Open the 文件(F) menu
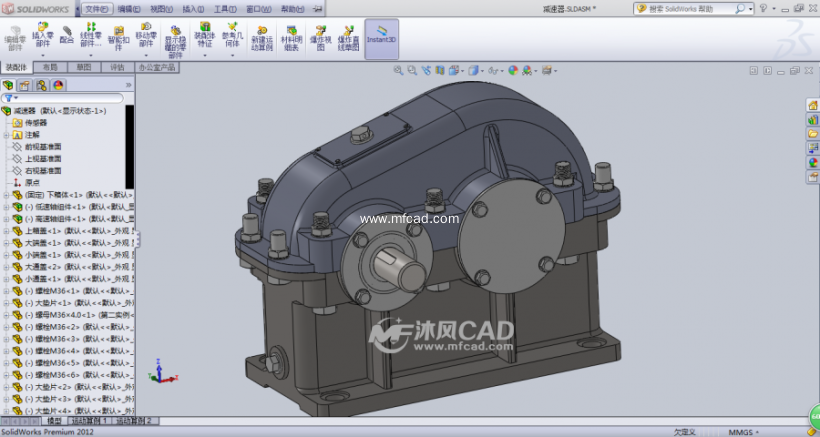The image size is (820, 437). pos(97,9)
